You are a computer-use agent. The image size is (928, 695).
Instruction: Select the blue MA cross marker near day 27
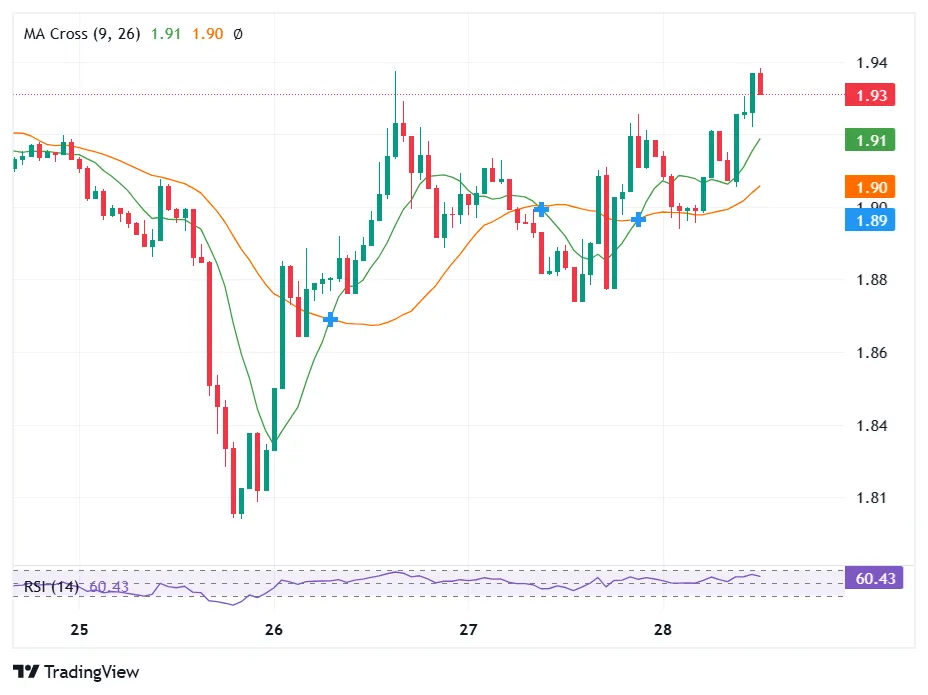point(542,209)
